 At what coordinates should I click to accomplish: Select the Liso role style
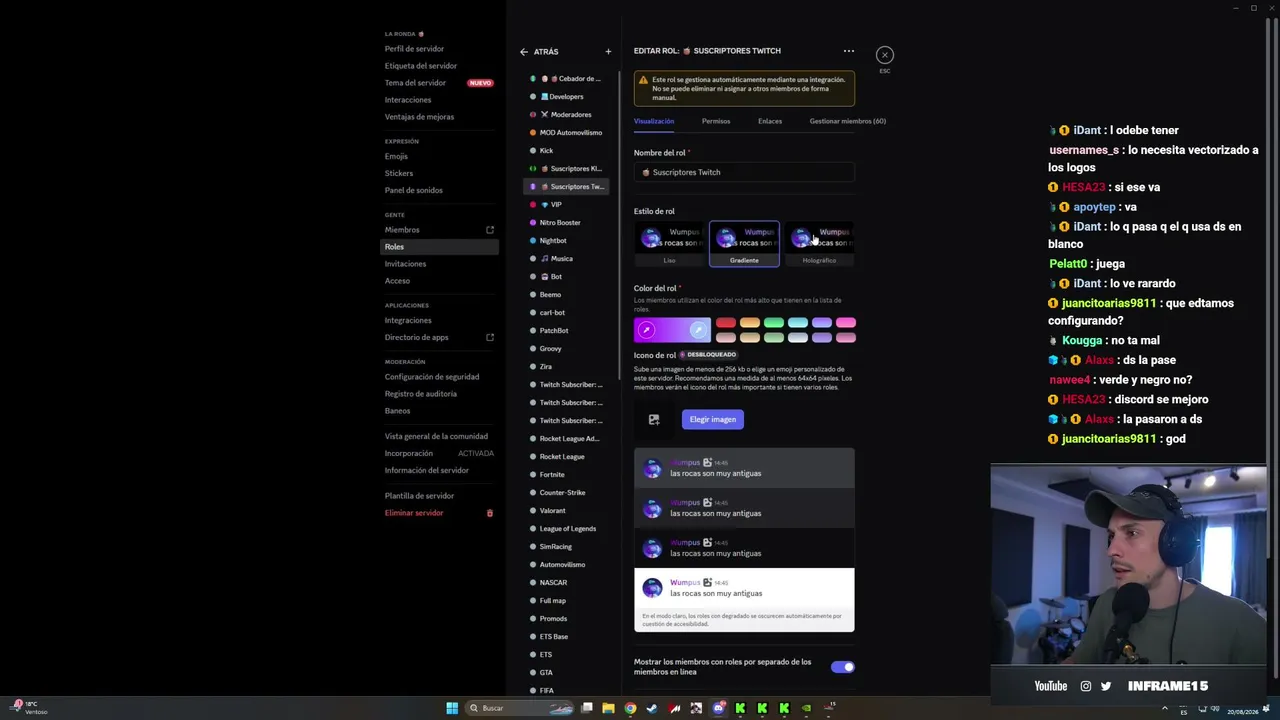point(669,244)
